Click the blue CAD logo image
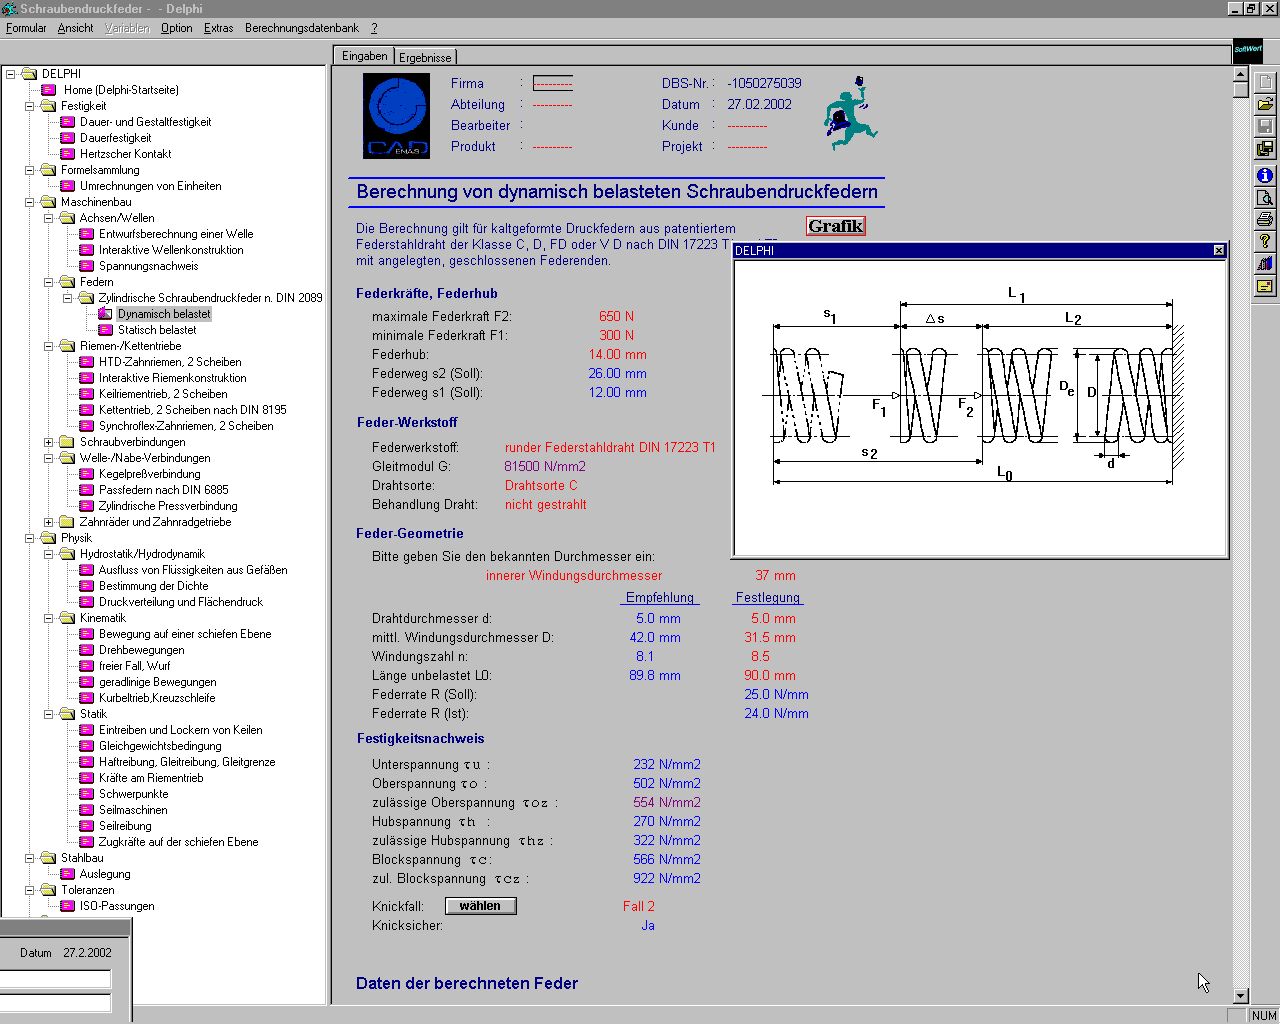 click(397, 116)
